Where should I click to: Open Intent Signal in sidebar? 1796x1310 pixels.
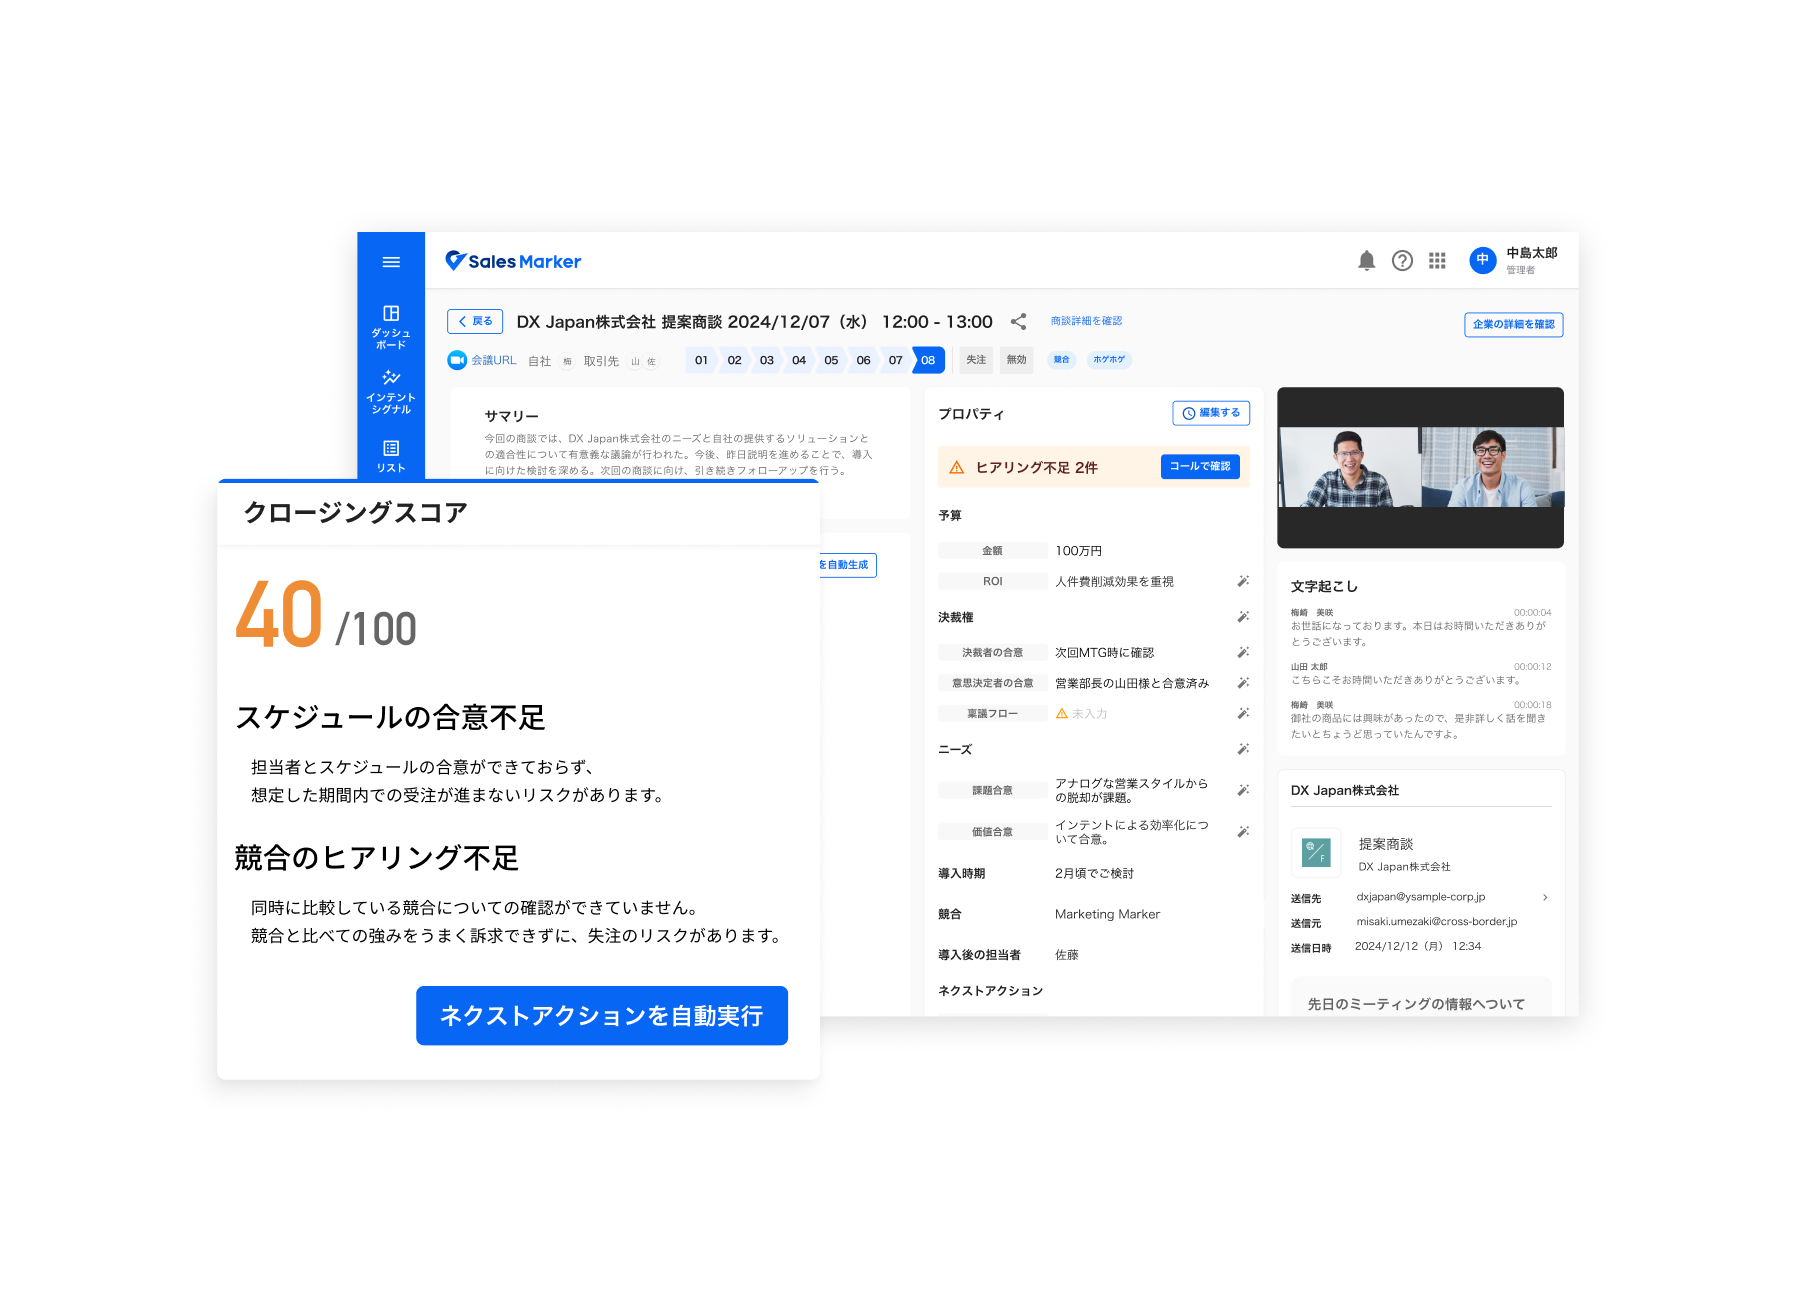391,391
